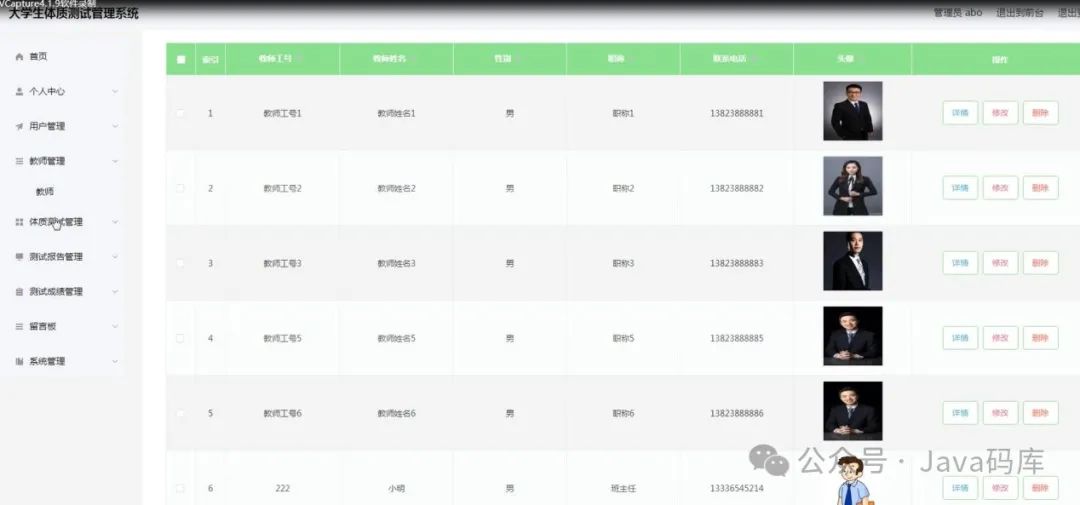Click 修改 button for 教师姓名2
This screenshot has width=1080, height=505.
coord(1000,188)
